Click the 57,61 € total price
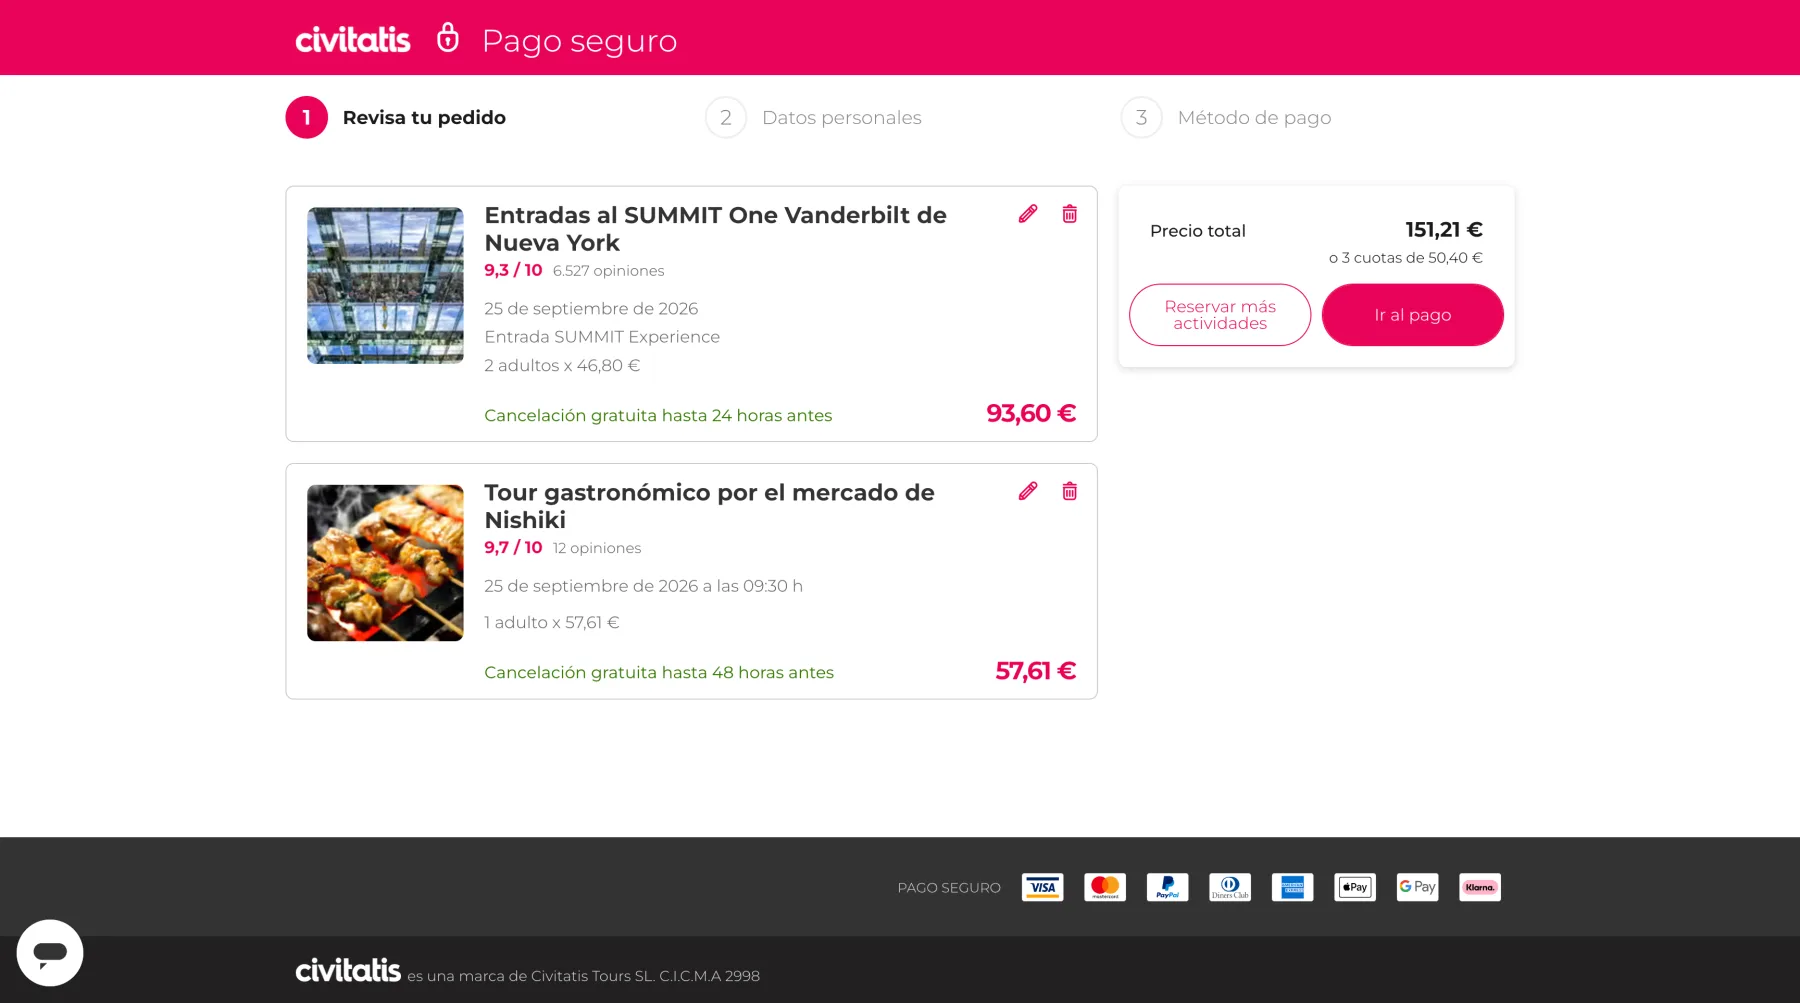This screenshot has width=1800, height=1003. pyautogui.click(x=1036, y=671)
